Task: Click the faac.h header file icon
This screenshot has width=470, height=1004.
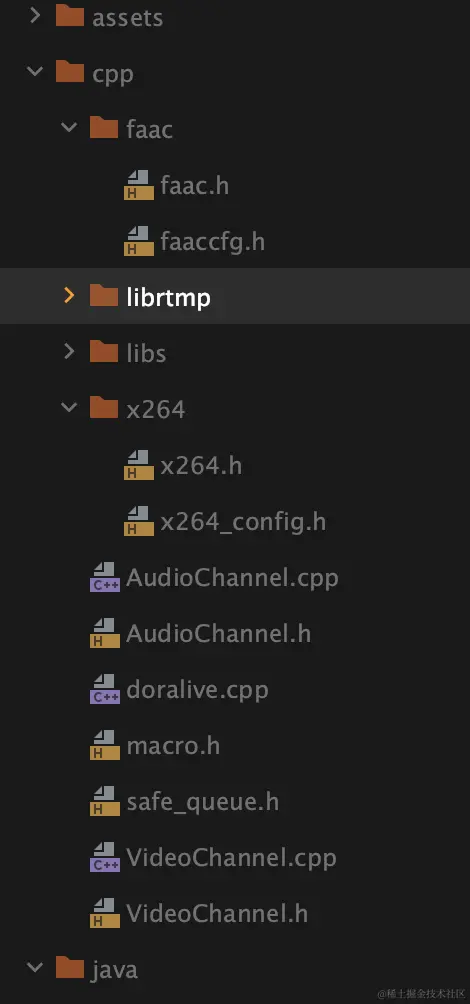Action: 138,185
